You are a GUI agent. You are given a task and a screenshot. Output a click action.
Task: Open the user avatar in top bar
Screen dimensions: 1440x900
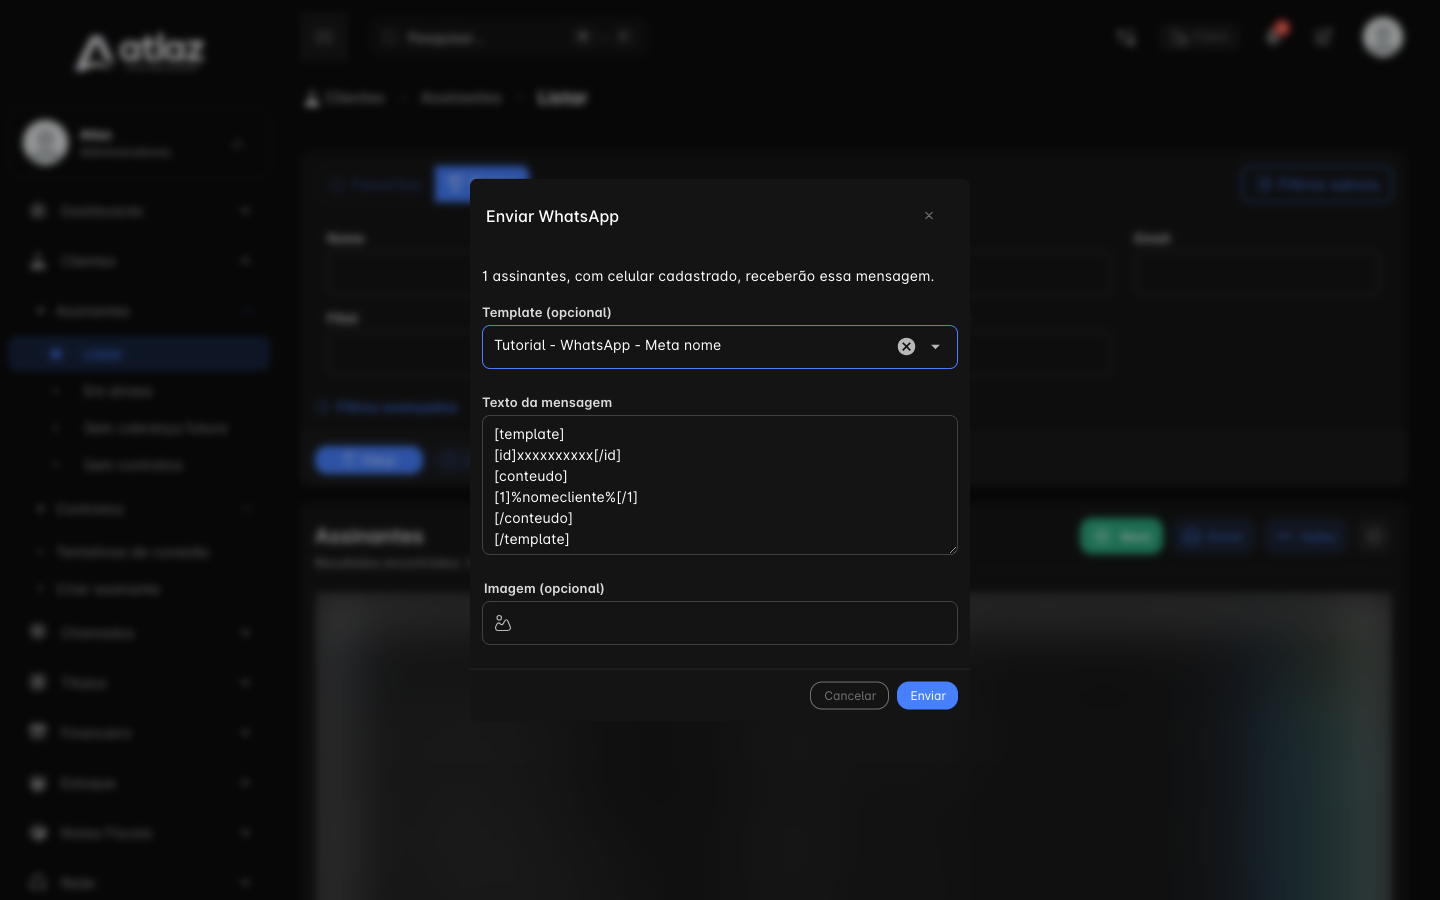[x=1383, y=37]
